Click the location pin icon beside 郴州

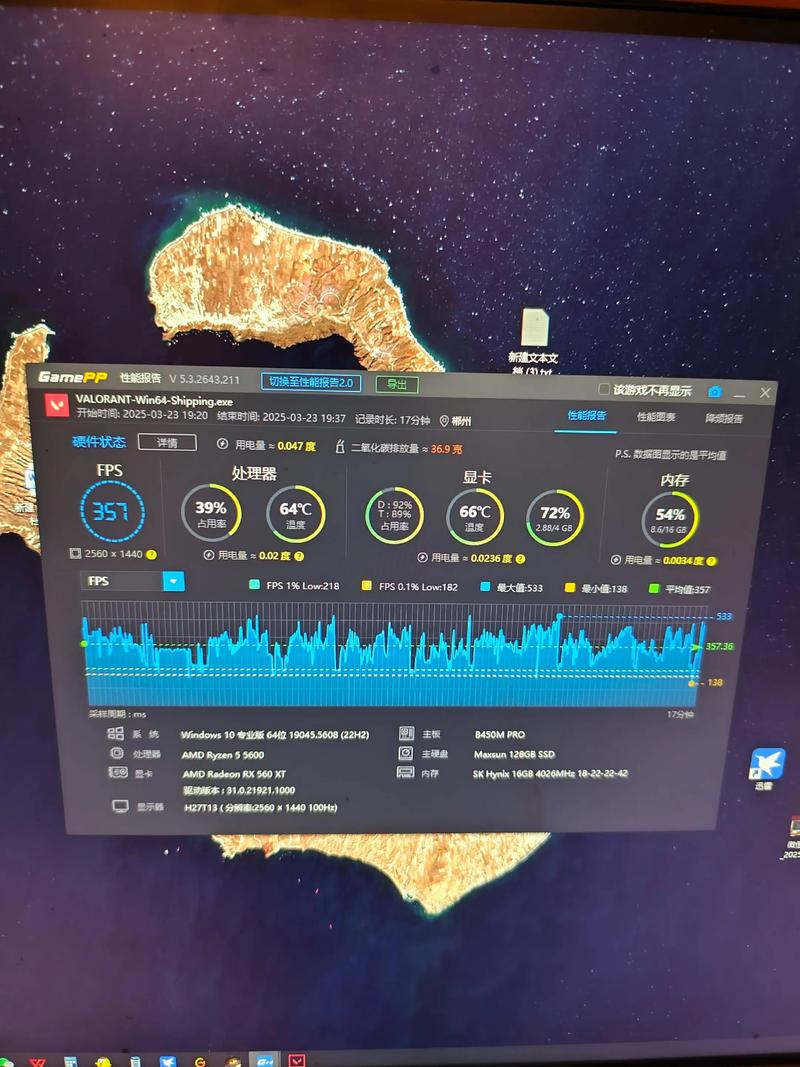tap(443, 421)
